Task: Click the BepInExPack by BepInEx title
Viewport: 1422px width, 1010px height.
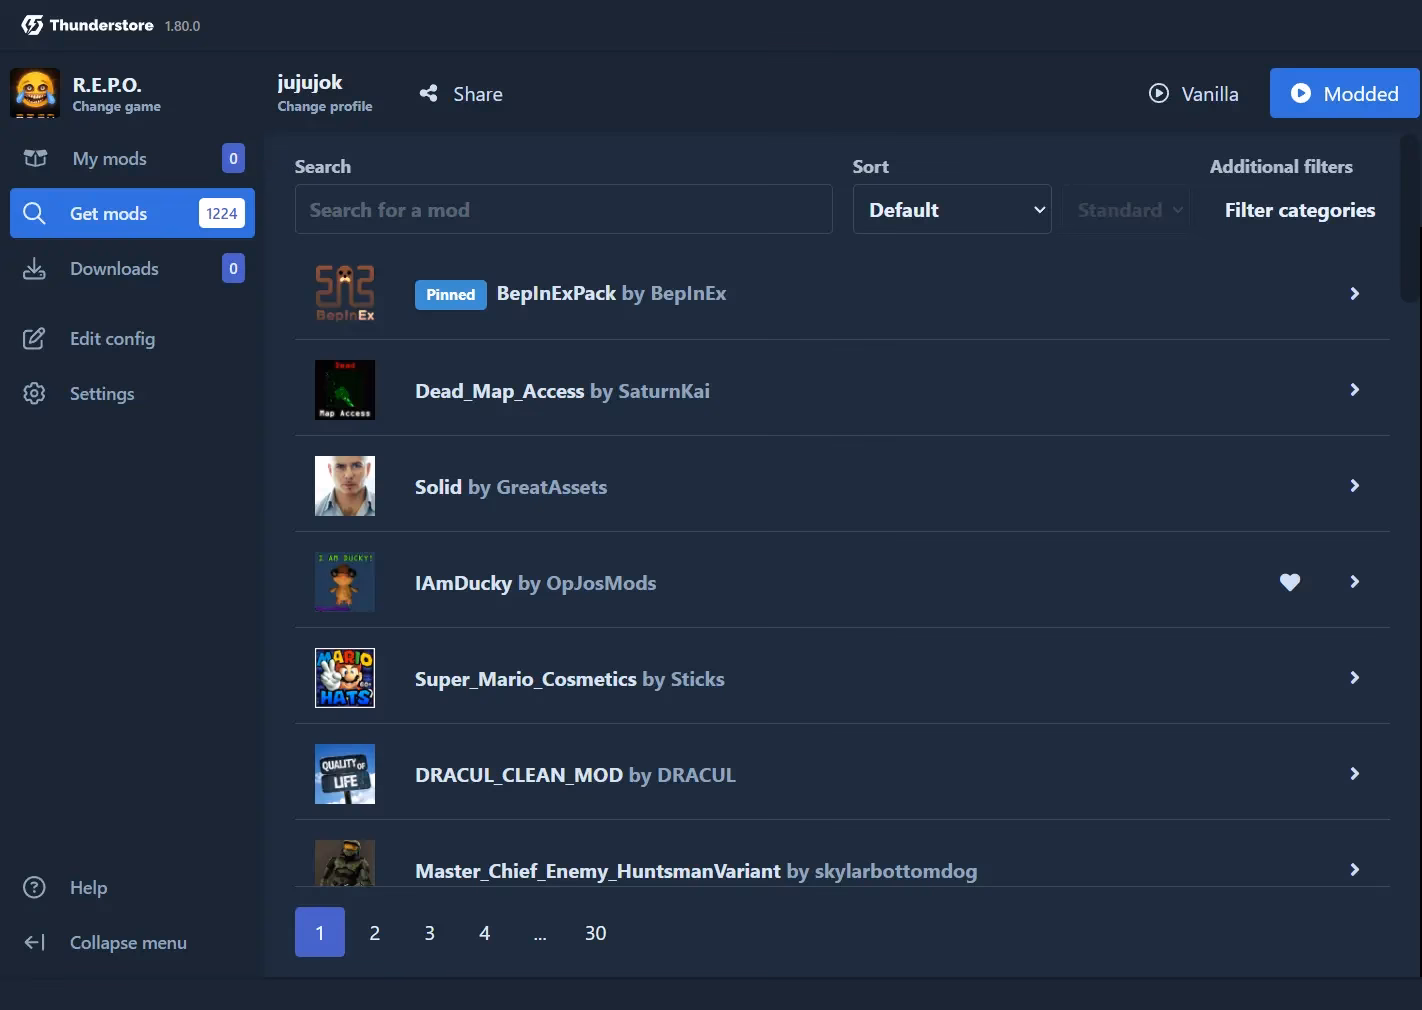Action: pyautogui.click(x=611, y=293)
